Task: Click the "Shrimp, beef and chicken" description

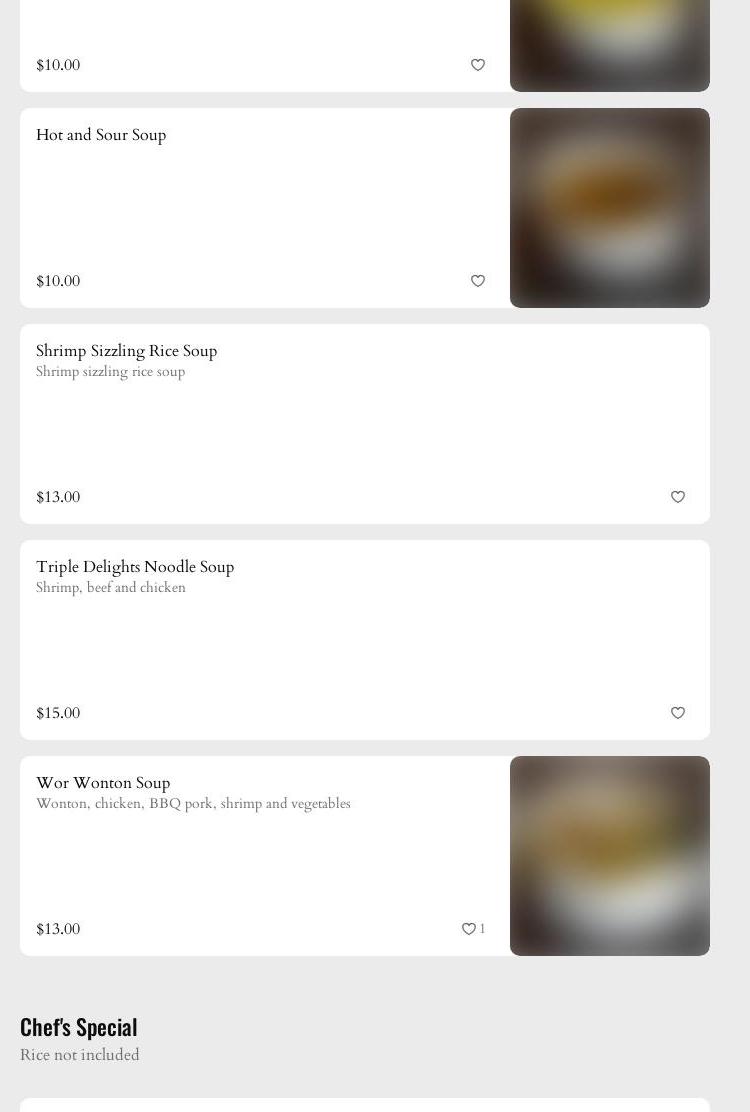Action: (x=111, y=588)
